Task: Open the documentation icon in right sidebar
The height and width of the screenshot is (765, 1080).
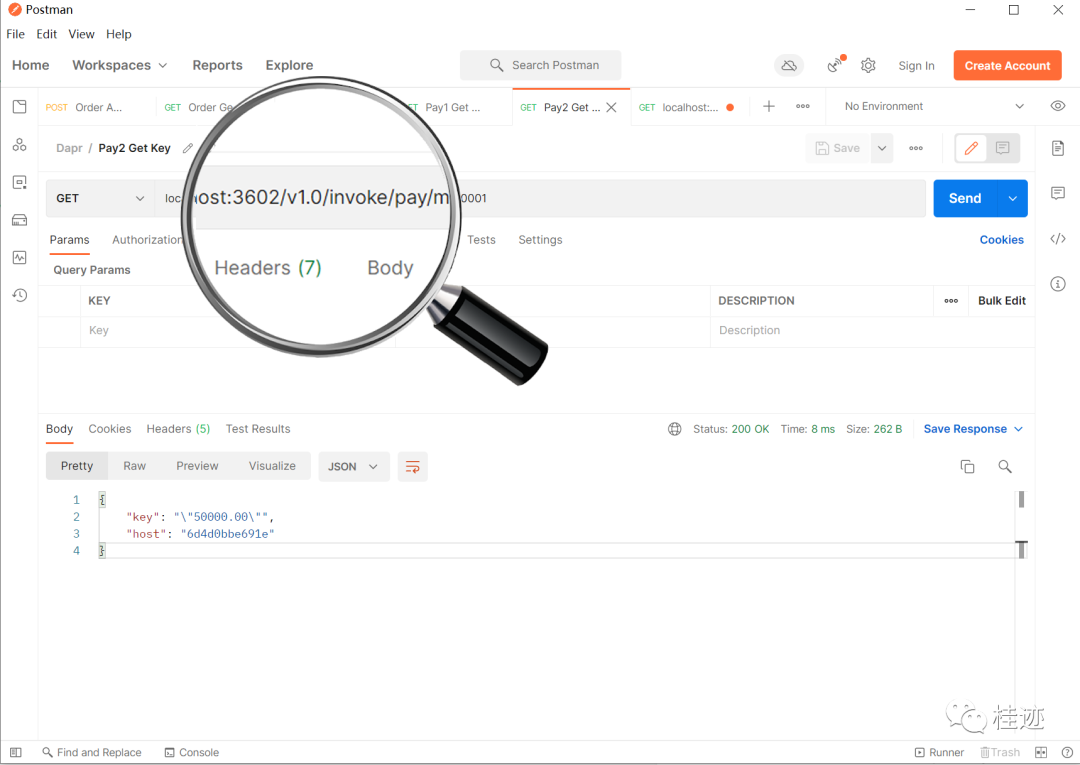Action: 1058,148
